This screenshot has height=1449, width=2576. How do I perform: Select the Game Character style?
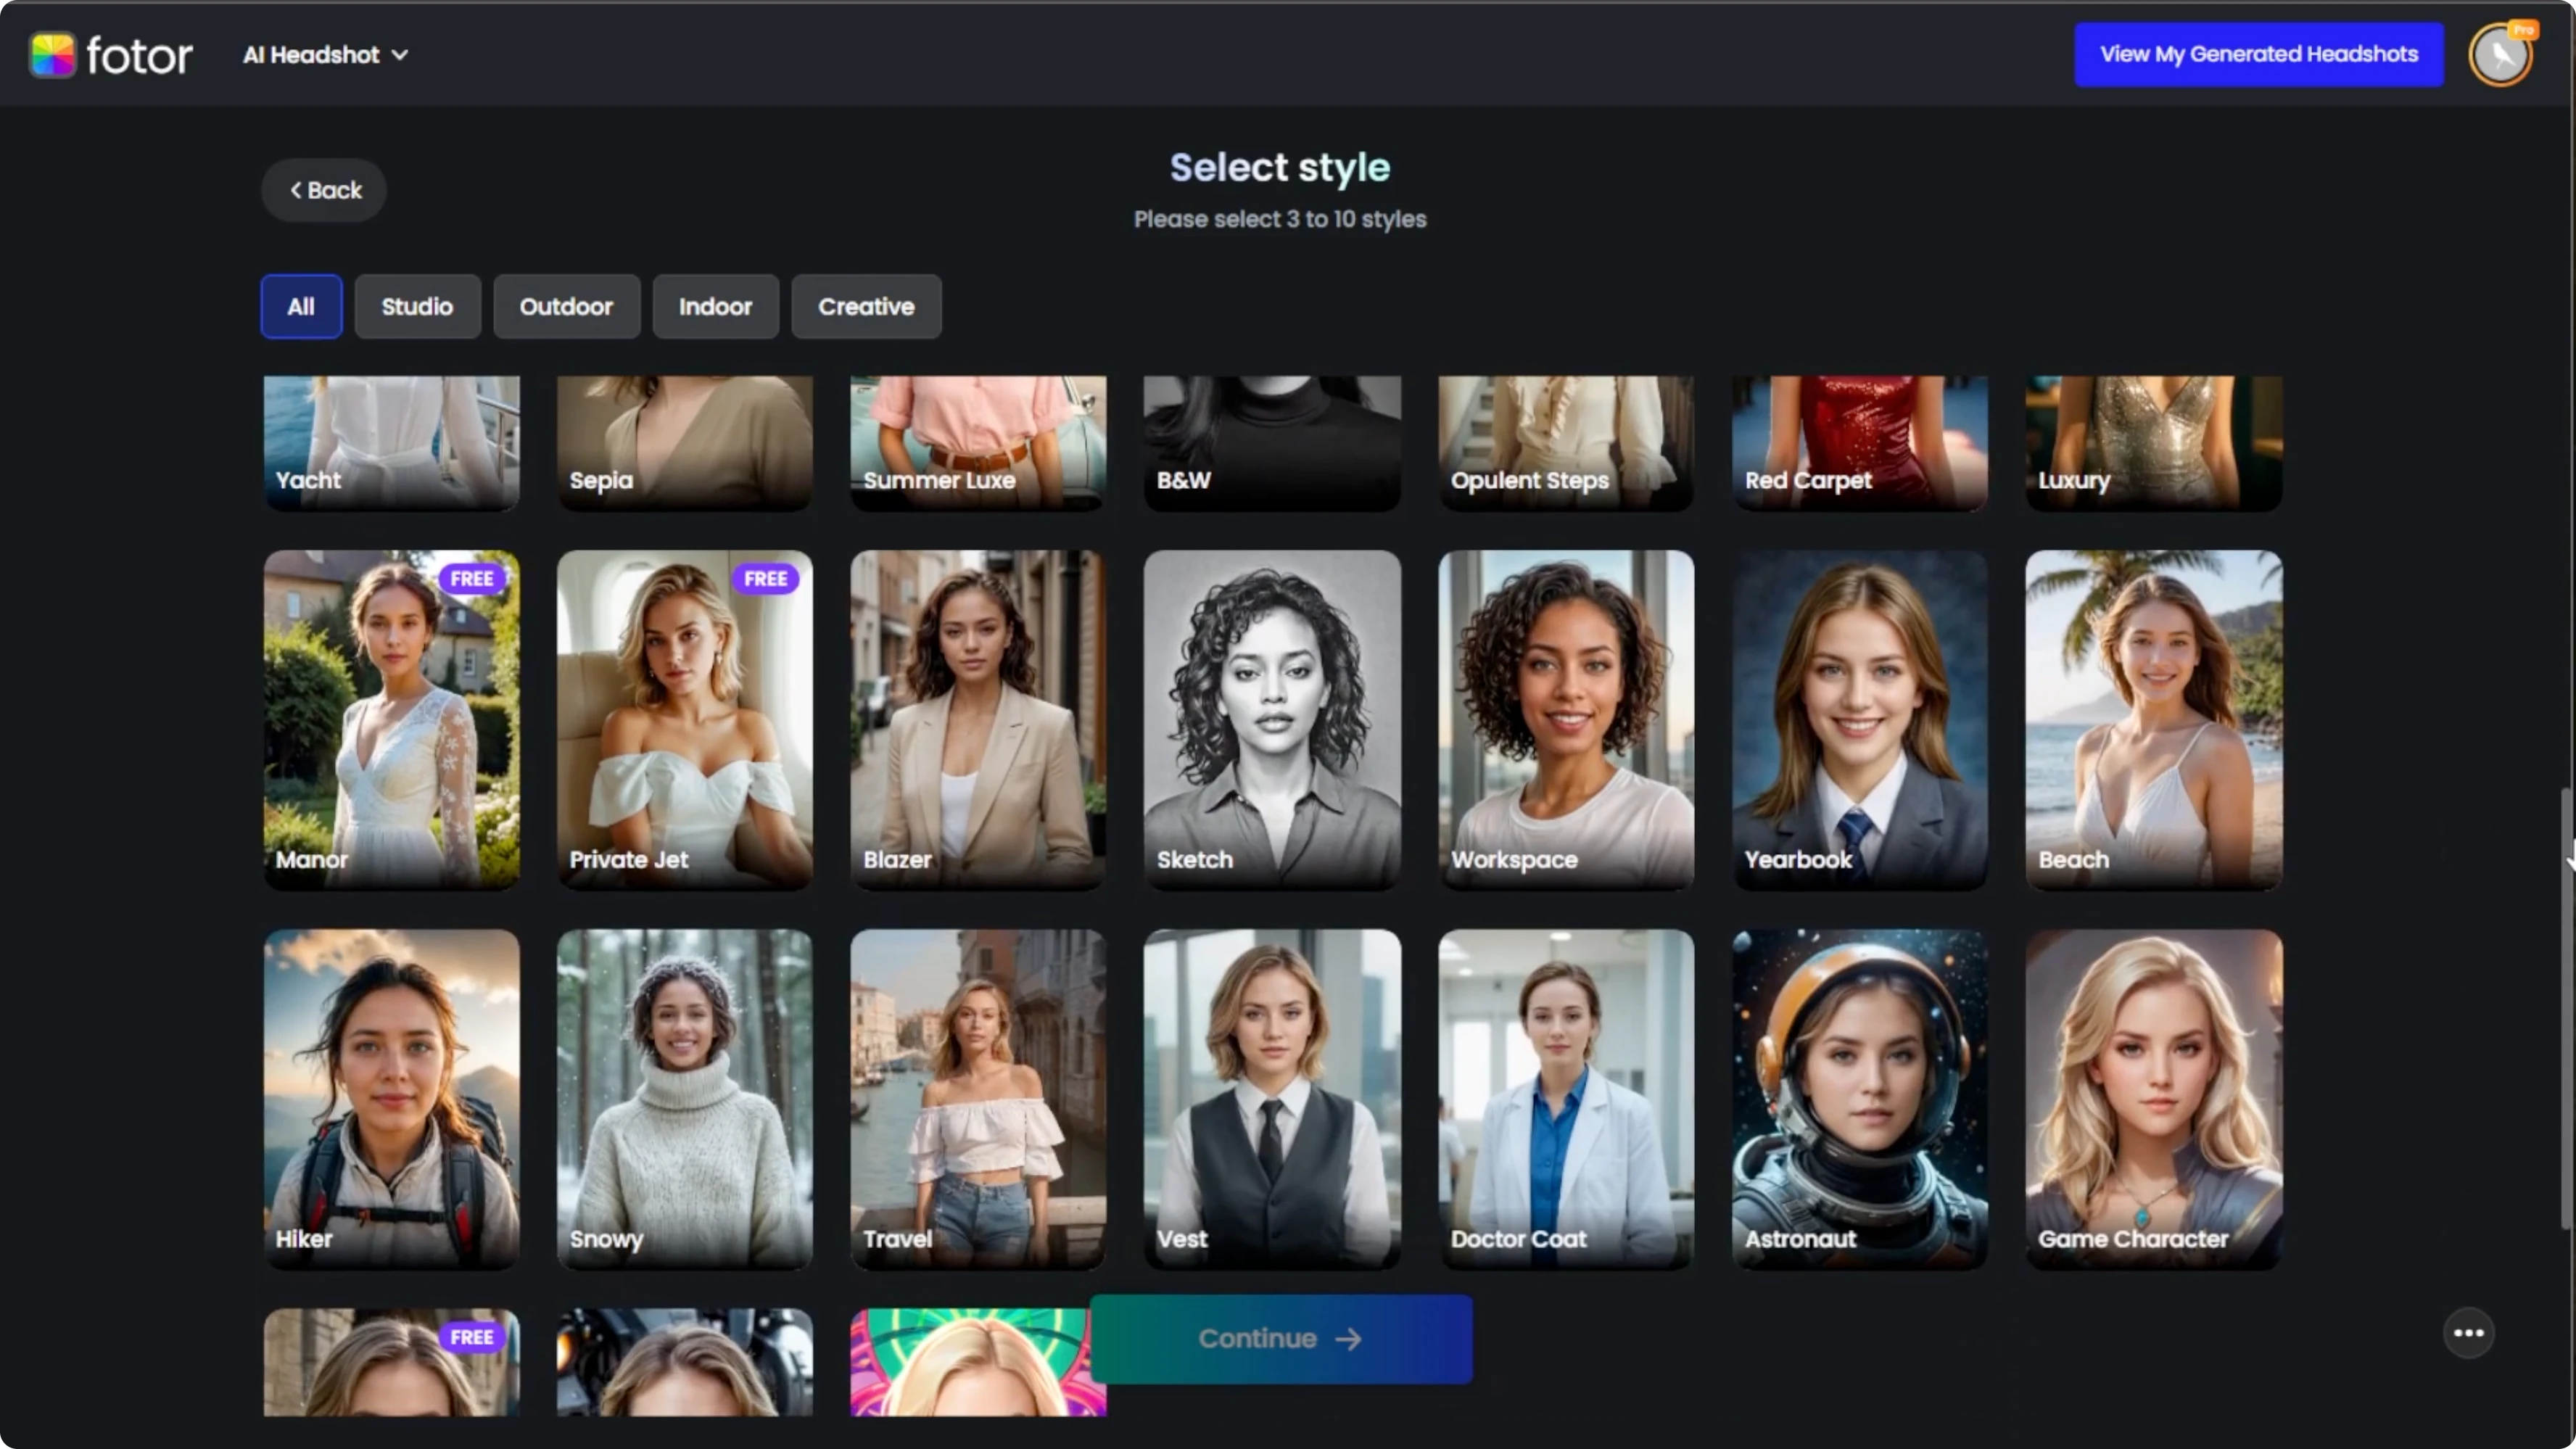point(2154,1099)
